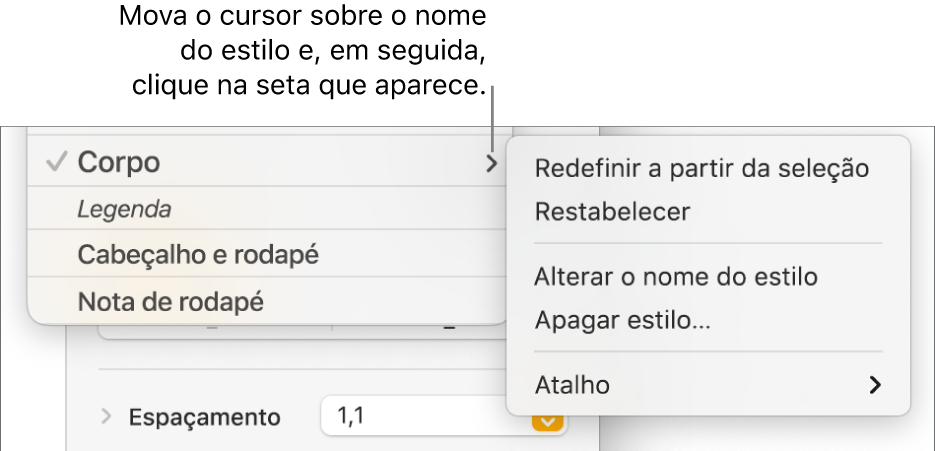The image size is (935, 451).
Task: Click the checkmark beside the Corpo style
Action: coord(57,162)
